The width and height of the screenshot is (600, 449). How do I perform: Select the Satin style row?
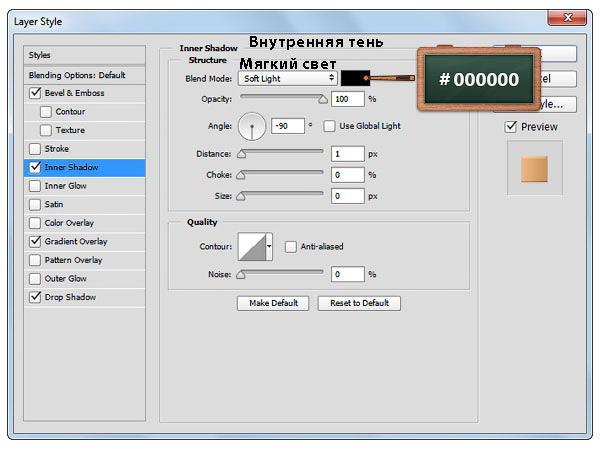click(x=85, y=204)
